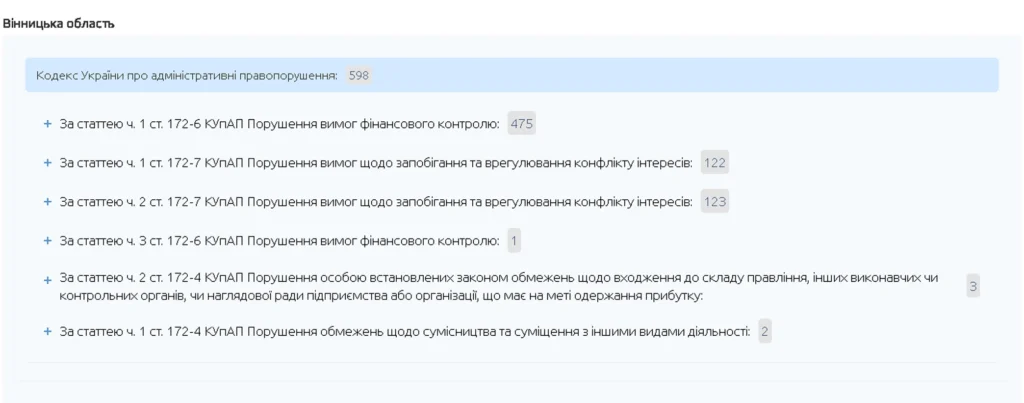Open ч. 1 ст. 172-6 фінансового контролю text

[x=280, y=124]
